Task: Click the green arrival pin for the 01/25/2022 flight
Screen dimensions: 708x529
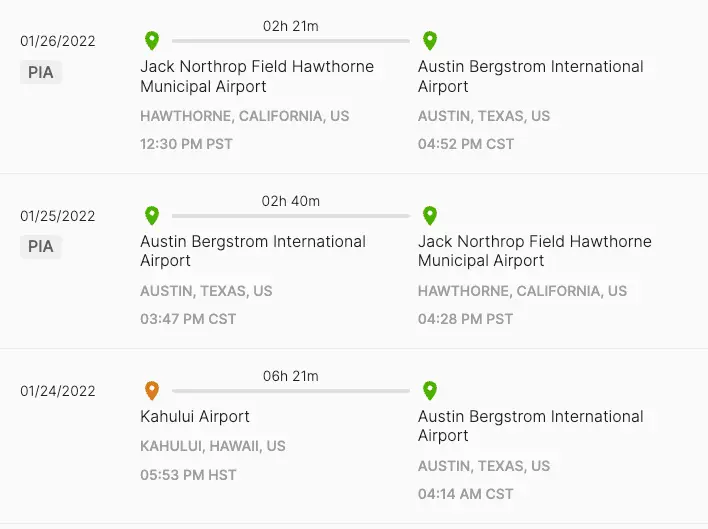Action: [430, 216]
